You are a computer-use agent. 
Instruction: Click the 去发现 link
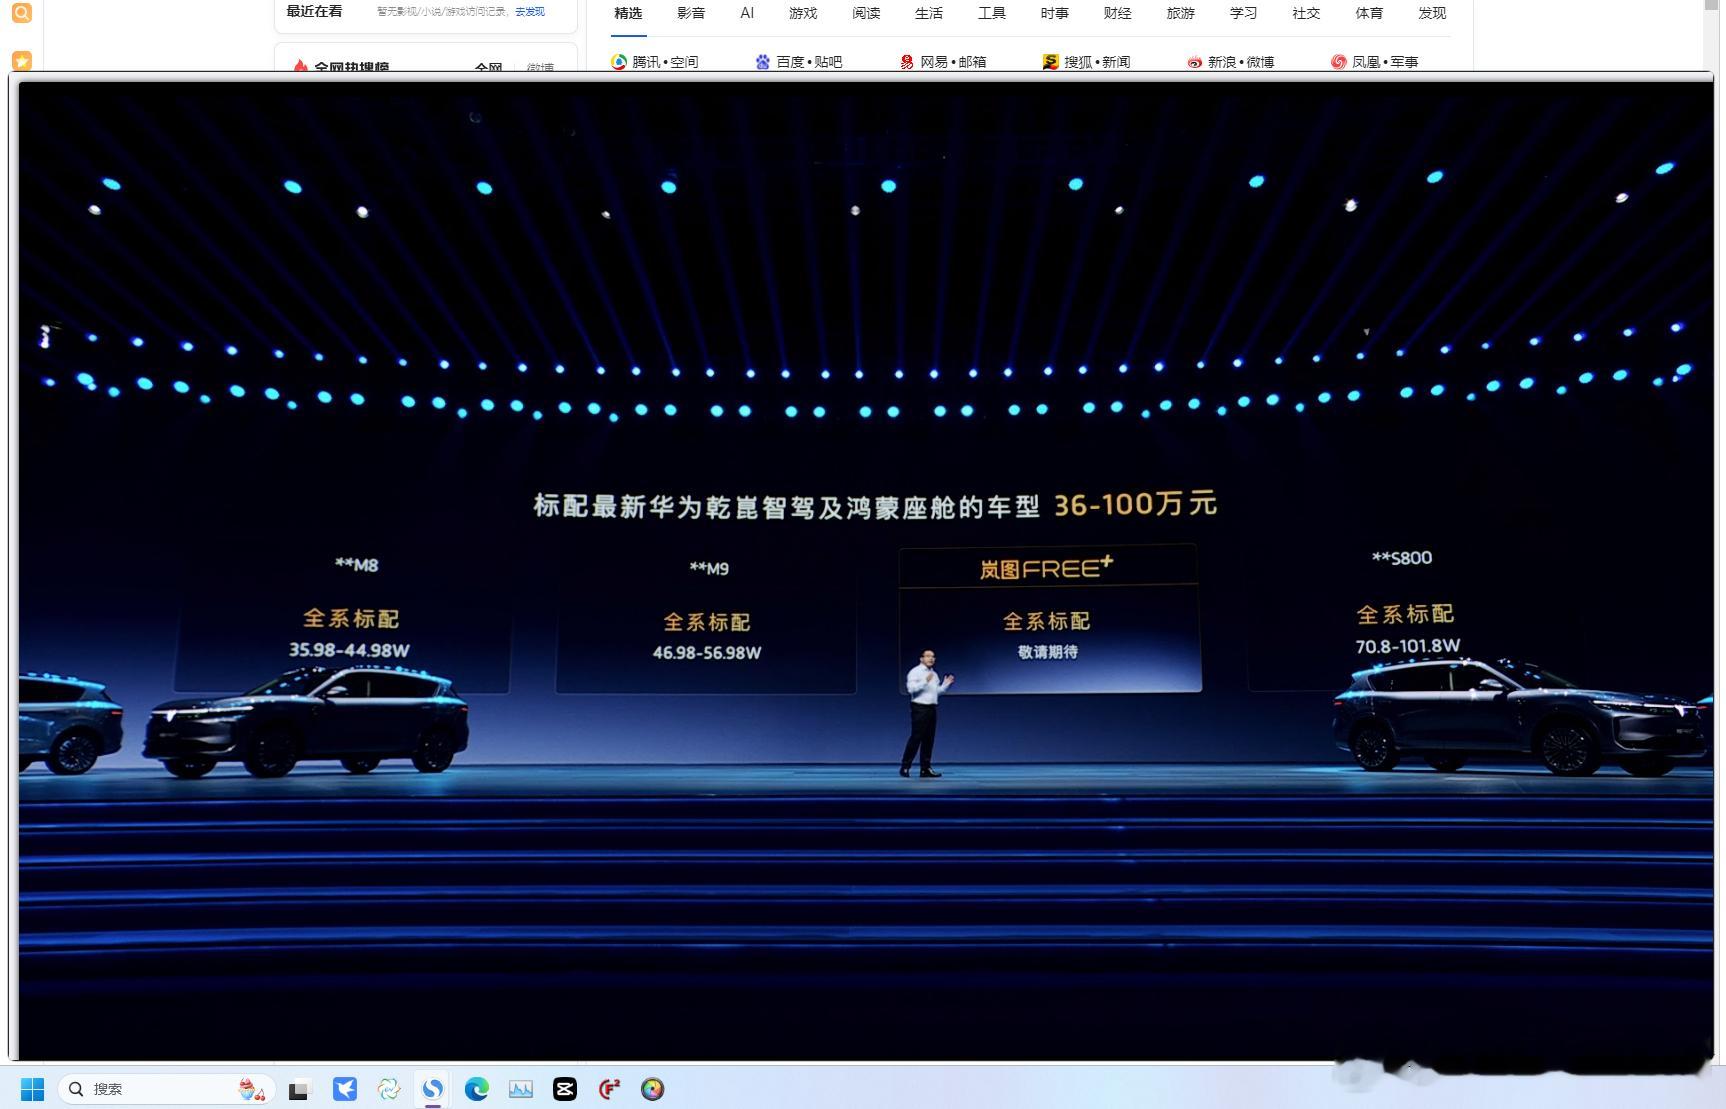(x=530, y=12)
